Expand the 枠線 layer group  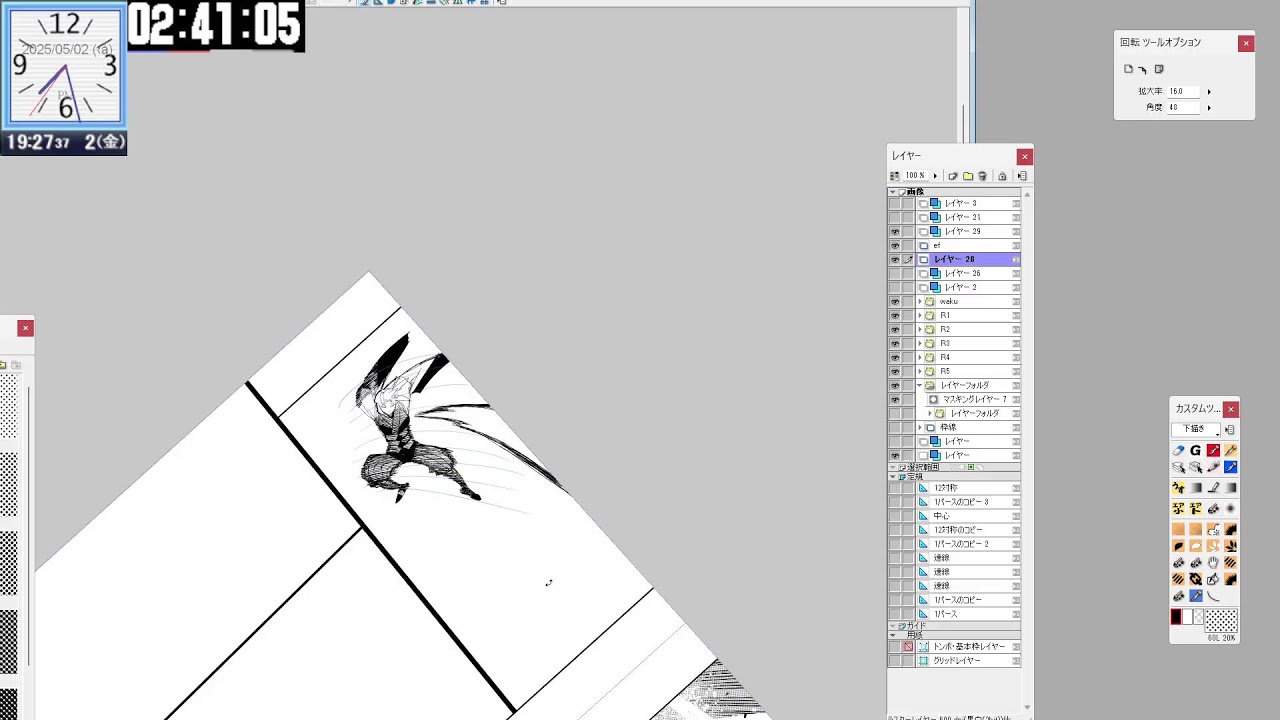pos(920,427)
